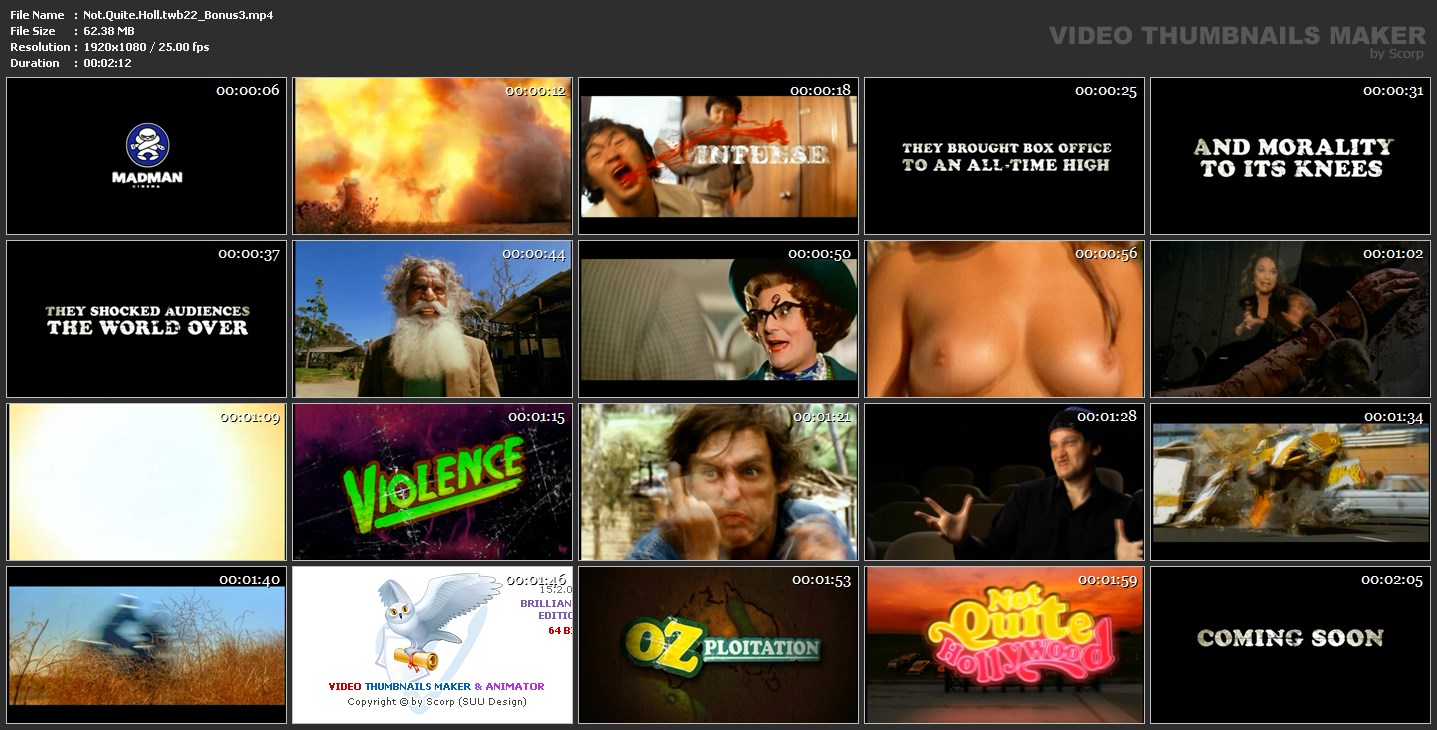1437x730 pixels.
Task: Click the 00:01:28 timestamp label
Action: point(1107,416)
